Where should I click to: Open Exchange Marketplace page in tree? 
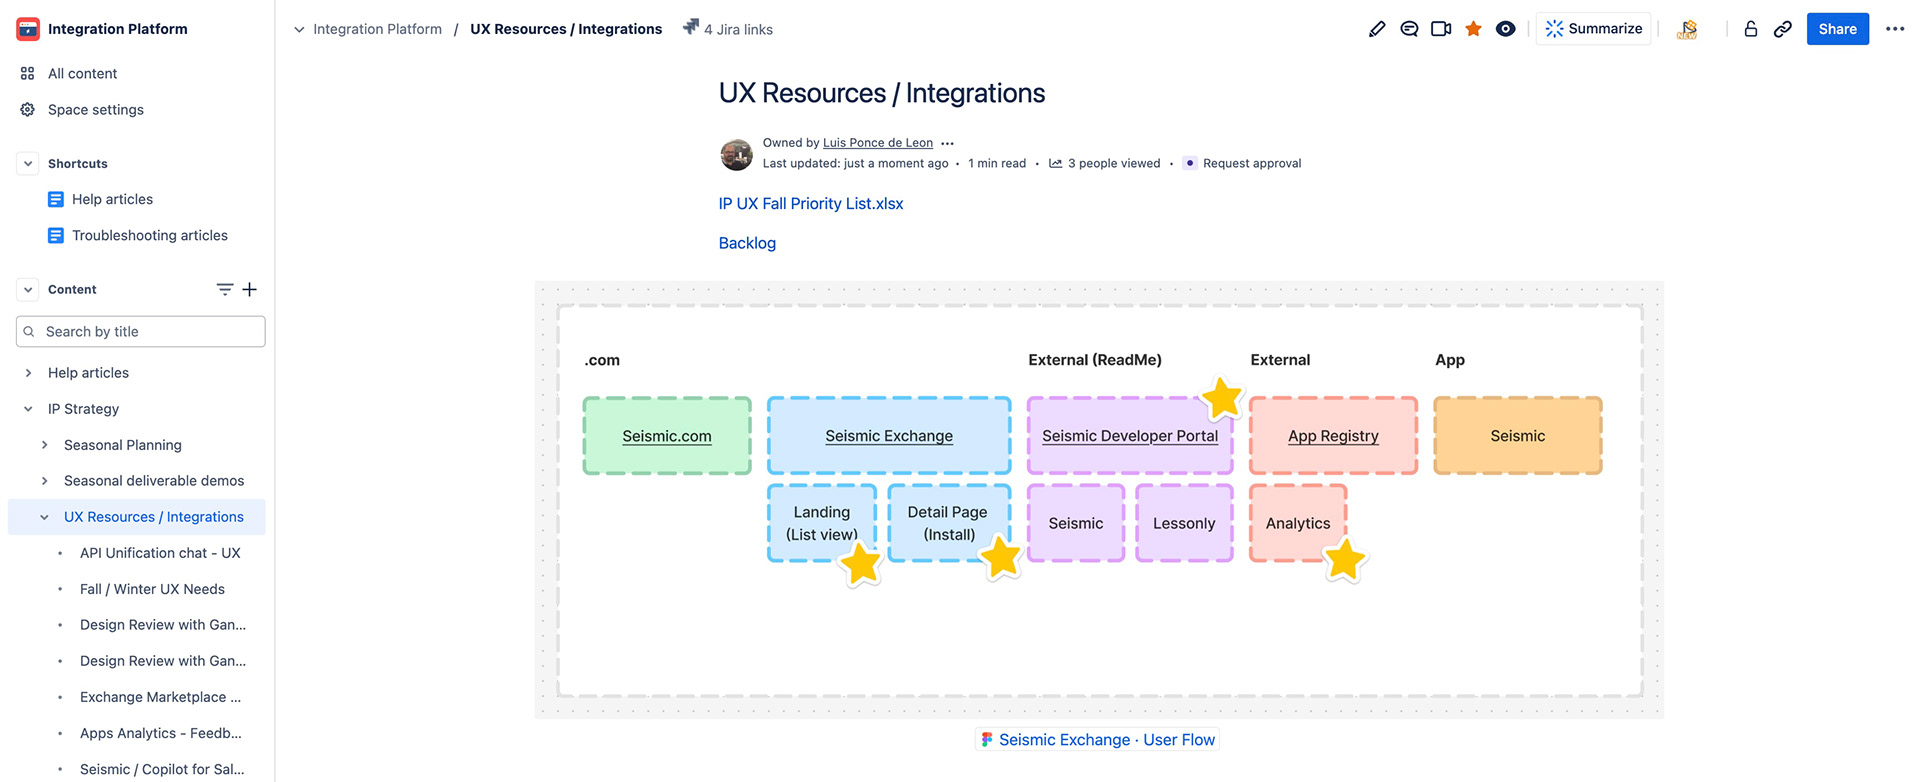click(x=160, y=696)
